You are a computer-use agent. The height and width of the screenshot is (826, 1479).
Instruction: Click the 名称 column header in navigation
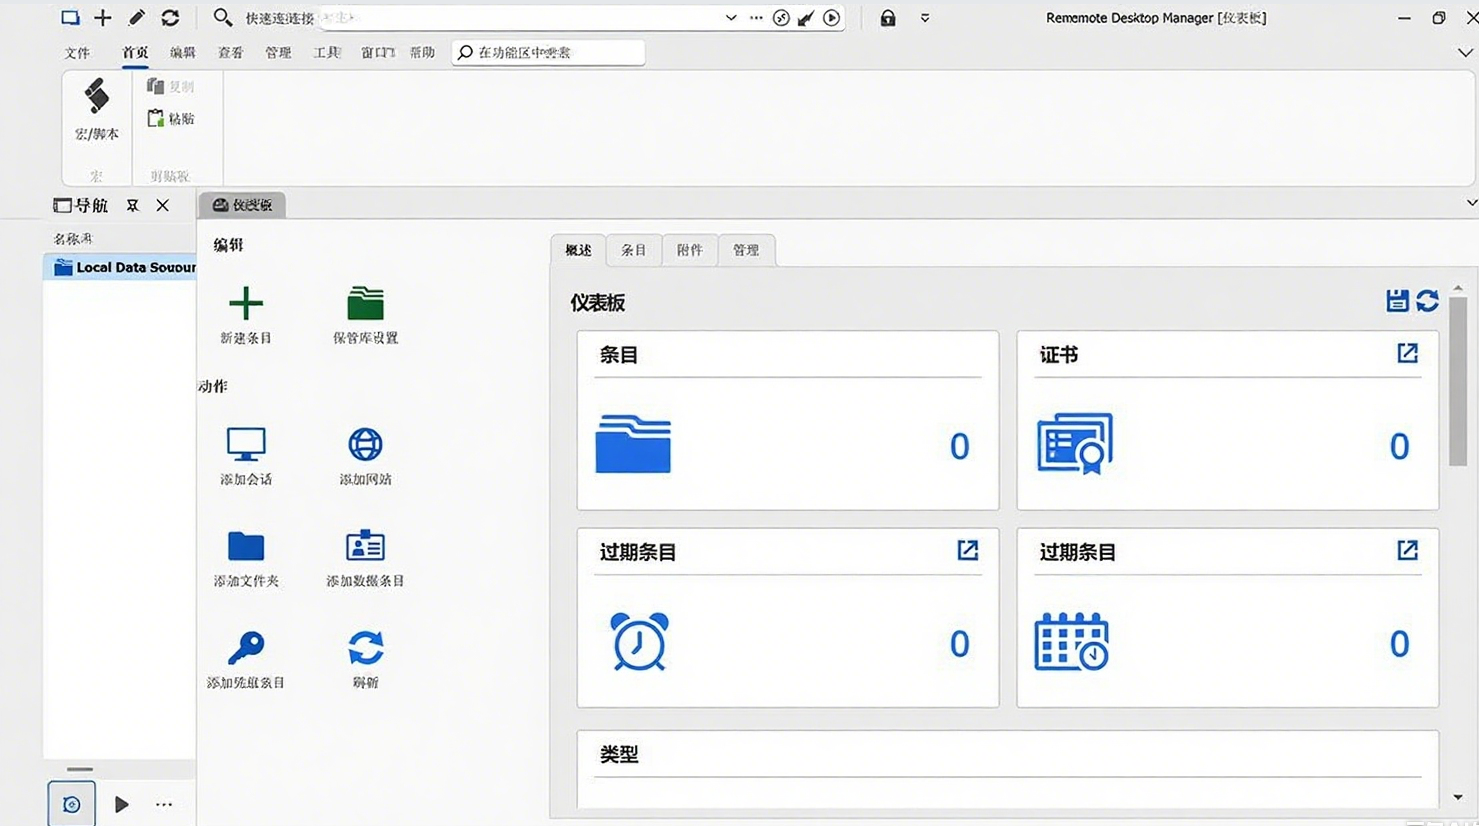pyautogui.click(x=72, y=239)
